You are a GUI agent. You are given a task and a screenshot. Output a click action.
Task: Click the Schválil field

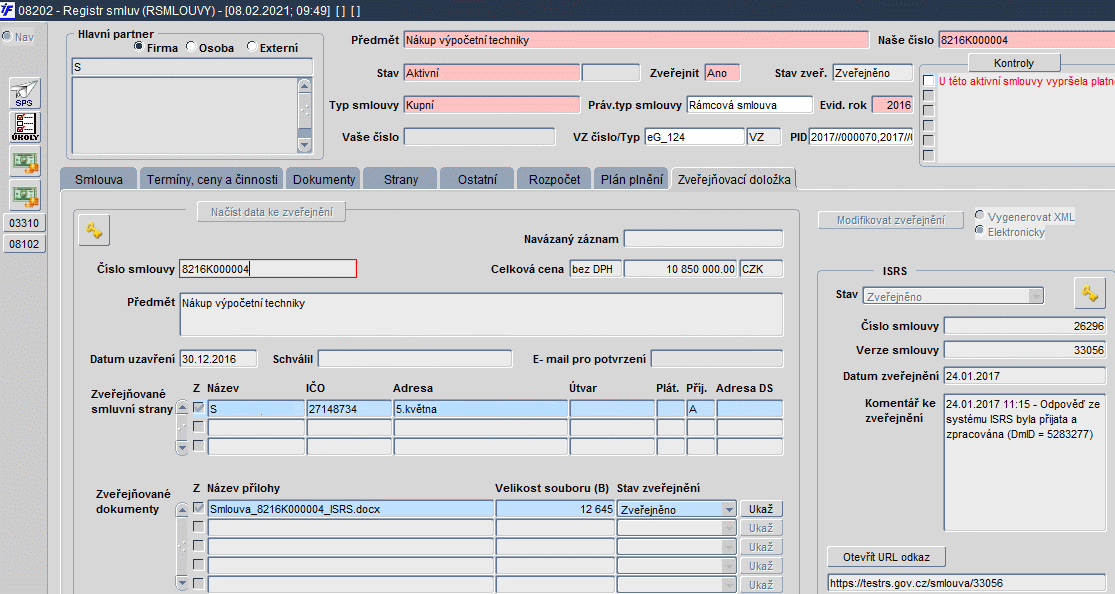coord(415,359)
